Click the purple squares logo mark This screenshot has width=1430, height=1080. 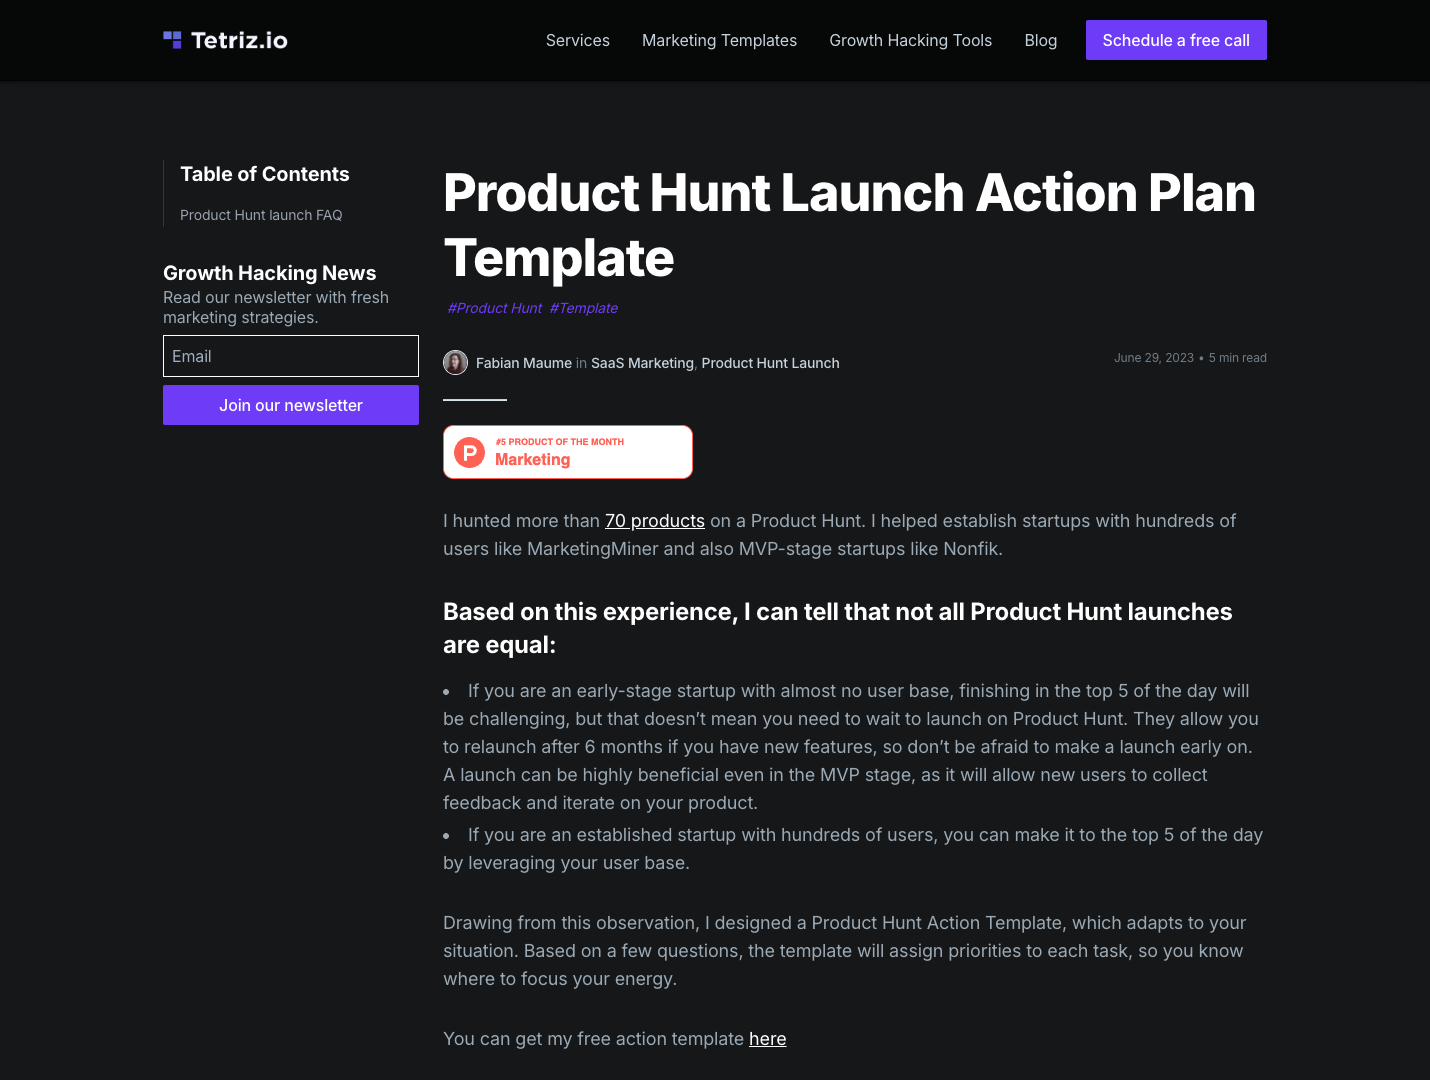(x=172, y=39)
